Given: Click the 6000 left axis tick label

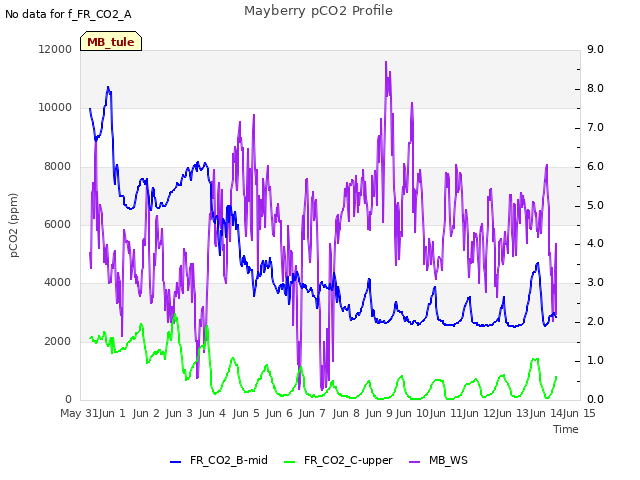Looking at the screenshot, I should [x=58, y=224].
